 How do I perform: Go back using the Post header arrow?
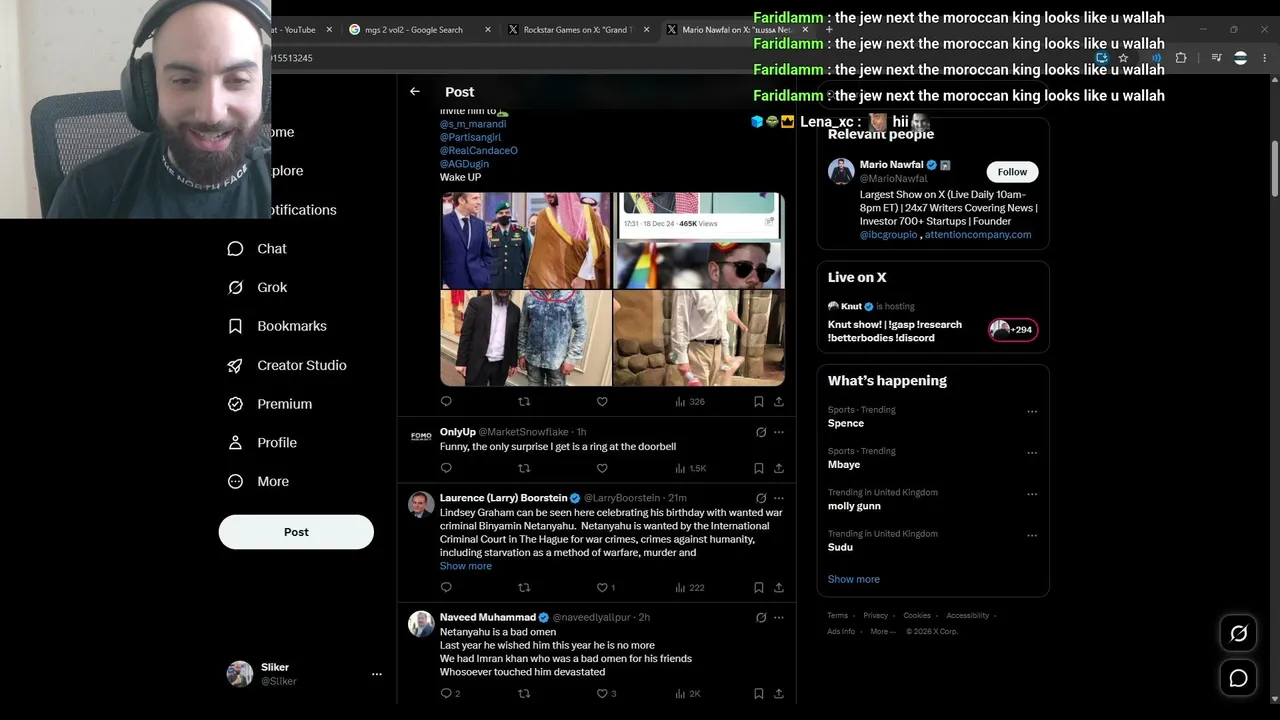(415, 91)
